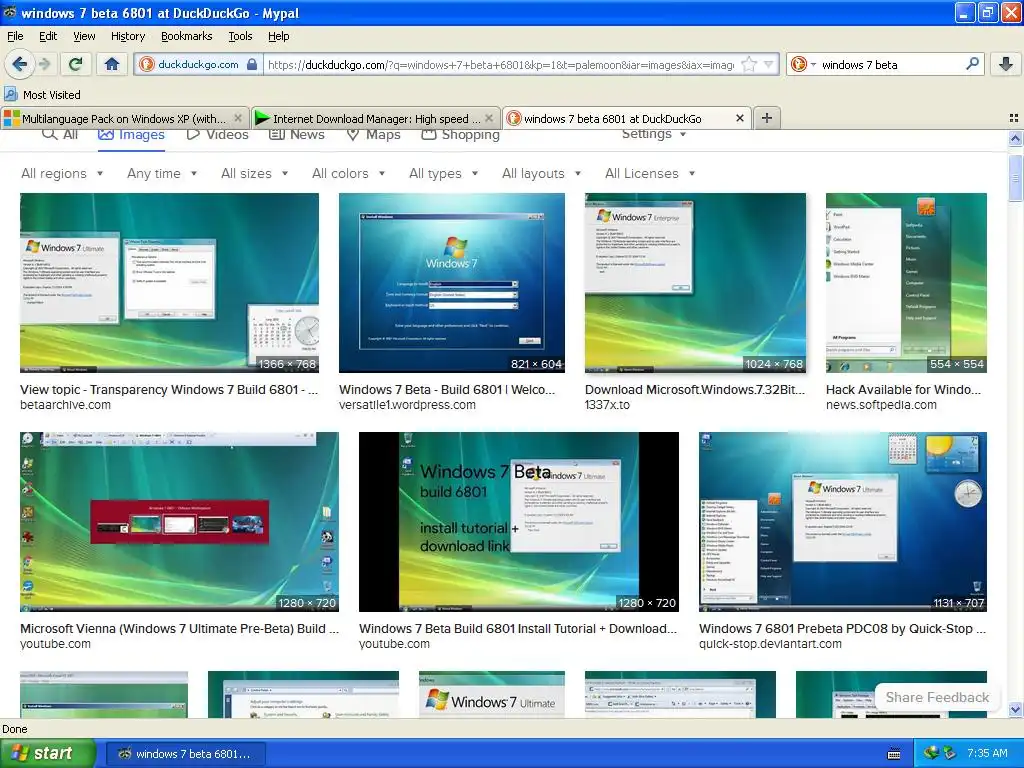
Task: Switch to the Shopping search tab
Action: coord(460,134)
